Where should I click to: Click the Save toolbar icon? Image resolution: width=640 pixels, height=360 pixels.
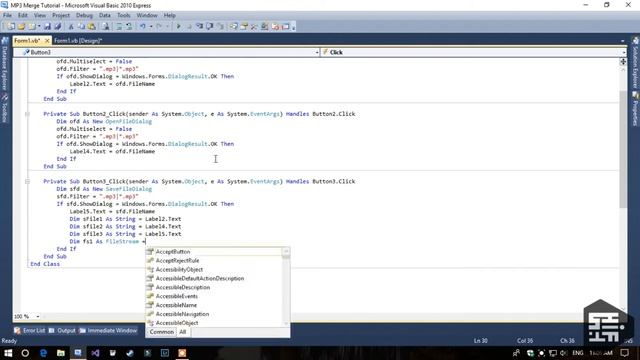47,27
